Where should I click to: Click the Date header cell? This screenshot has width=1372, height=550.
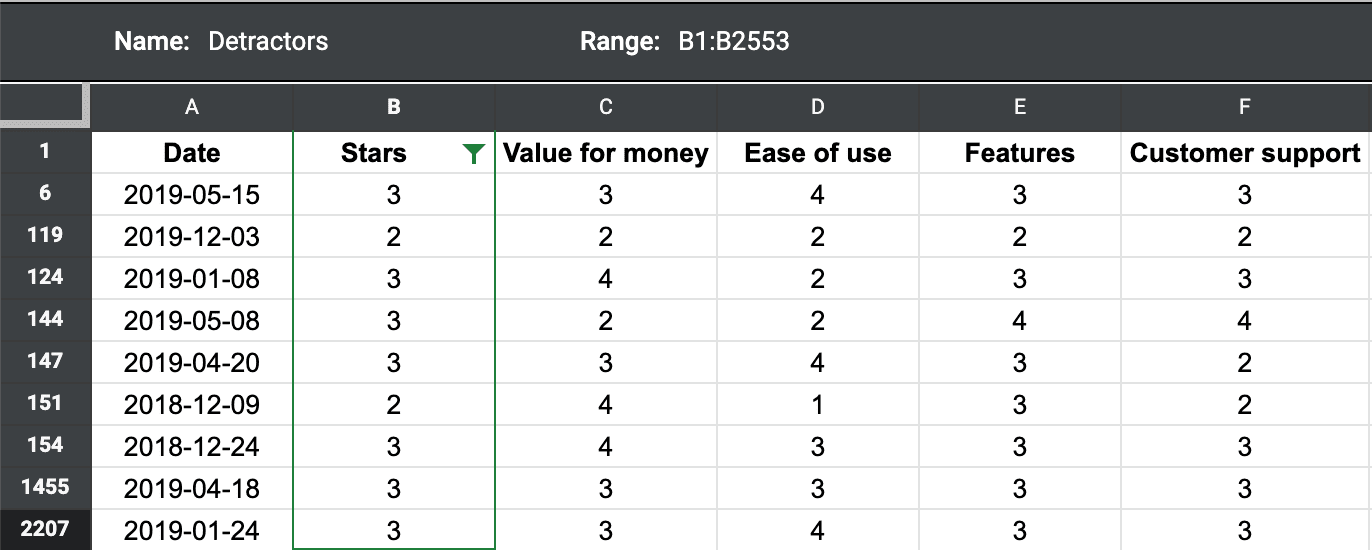click(x=192, y=153)
